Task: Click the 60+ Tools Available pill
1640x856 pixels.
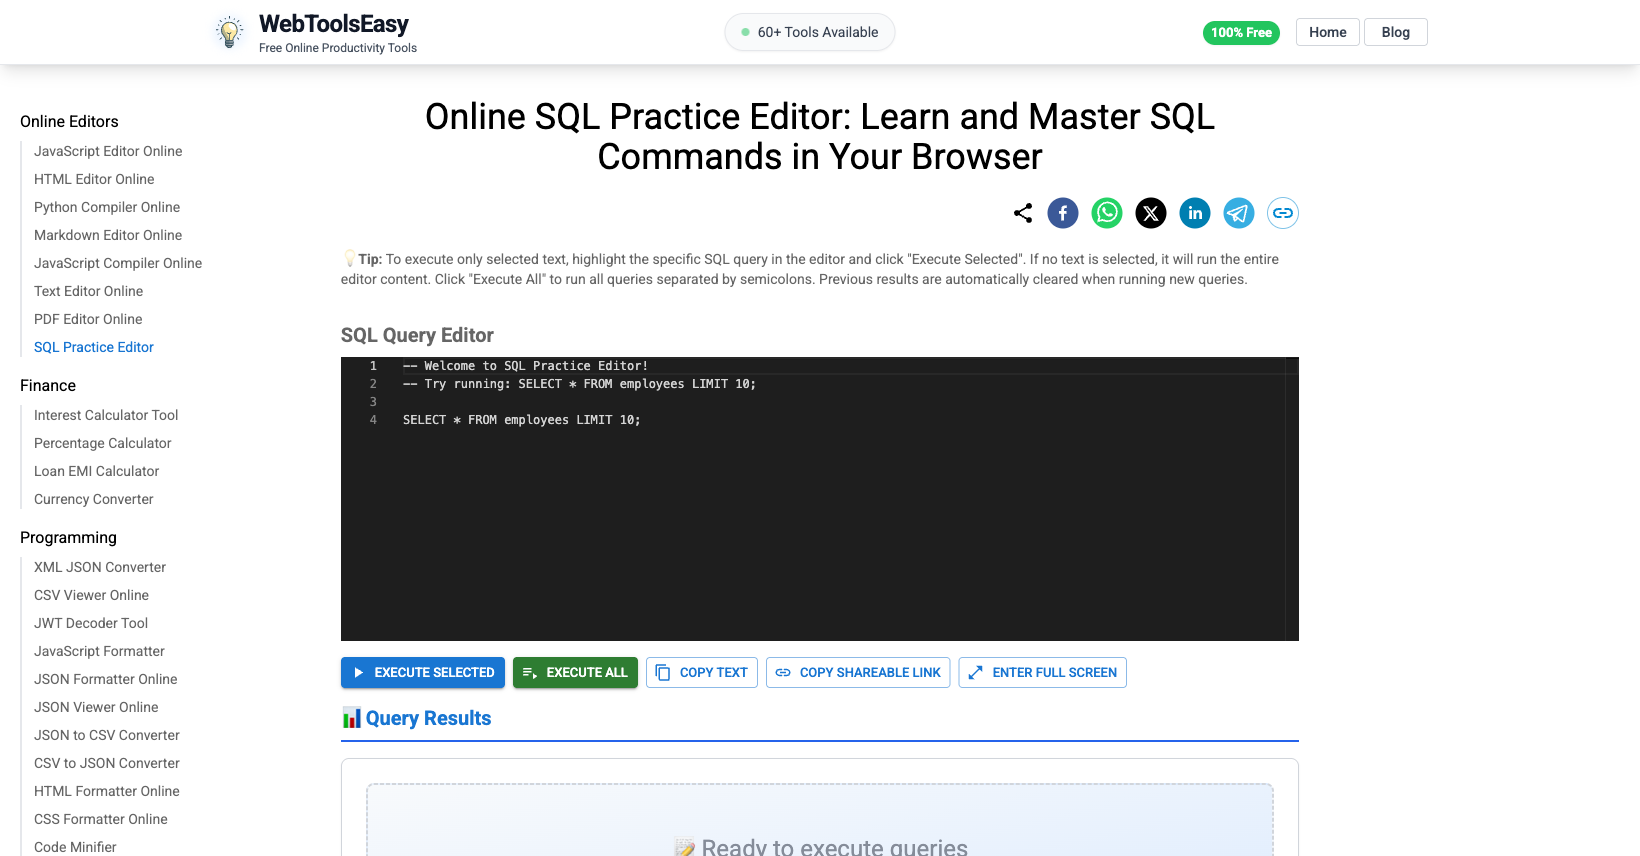Action: click(810, 32)
